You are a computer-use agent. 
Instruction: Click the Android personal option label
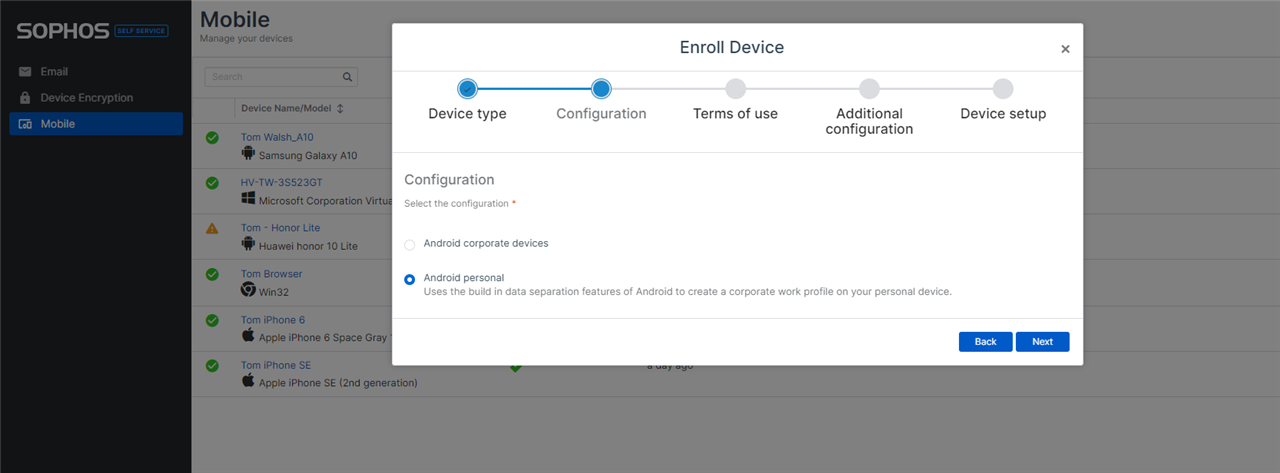tap(464, 277)
